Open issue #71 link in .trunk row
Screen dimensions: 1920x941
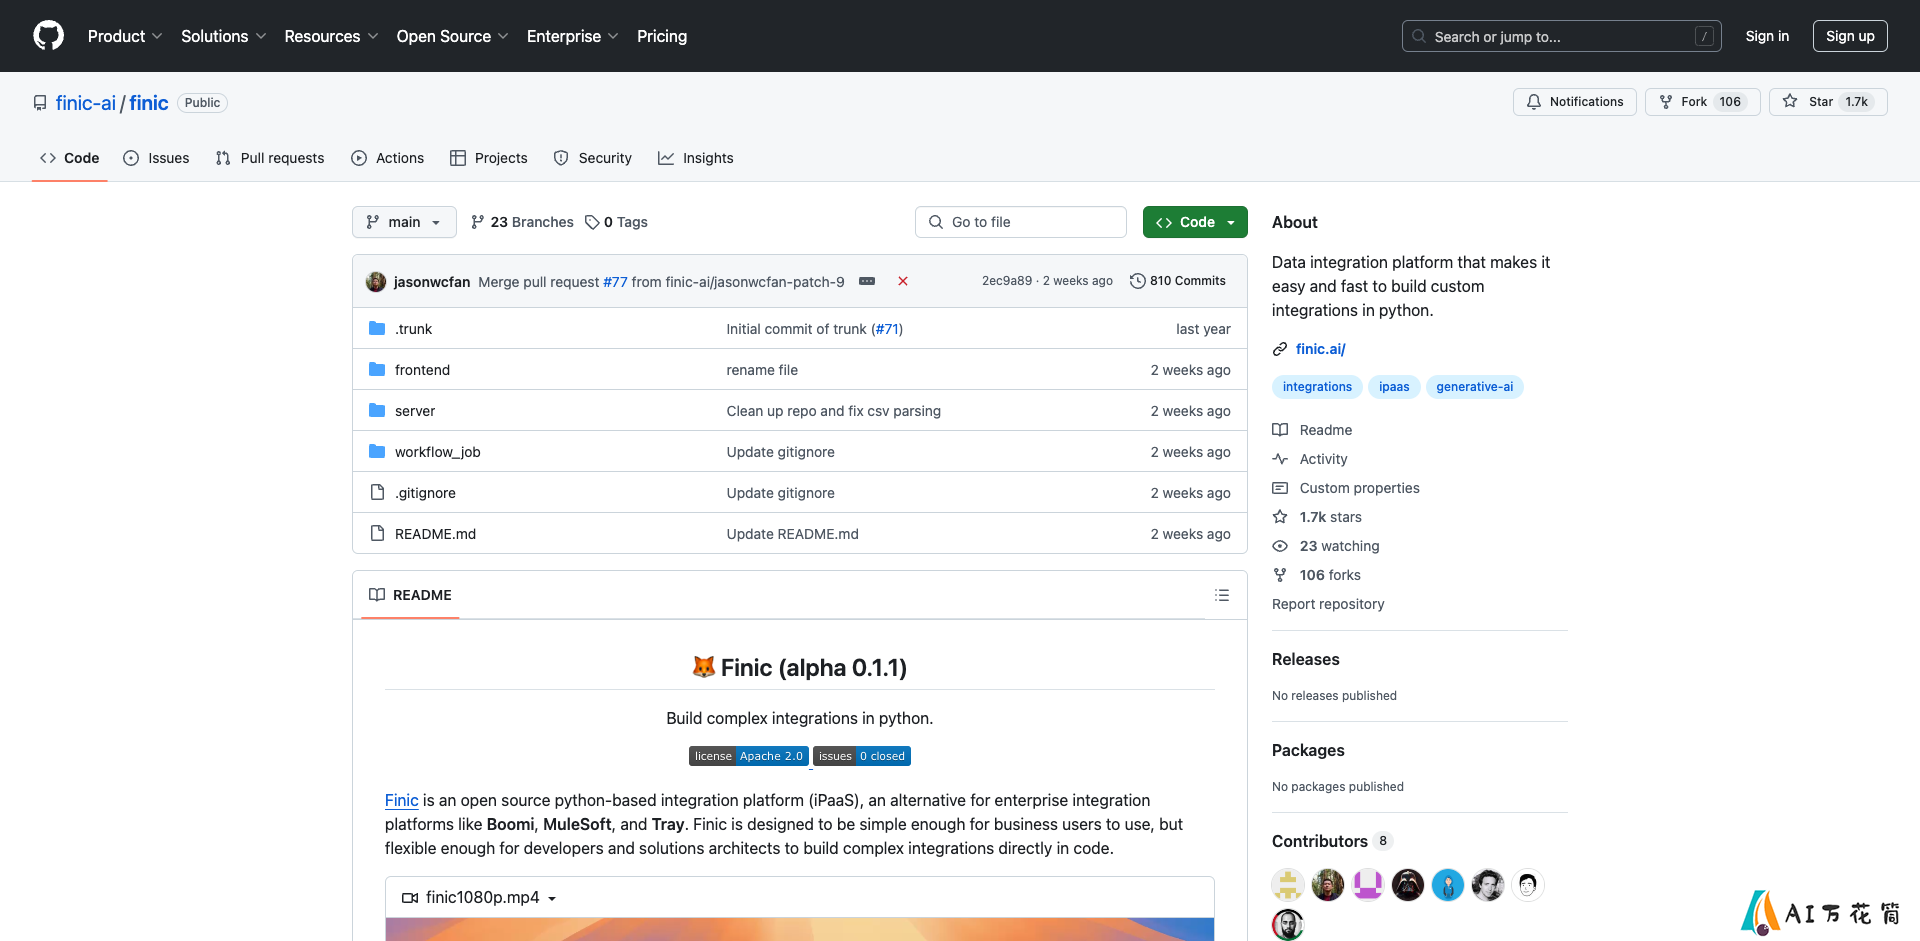tap(887, 329)
